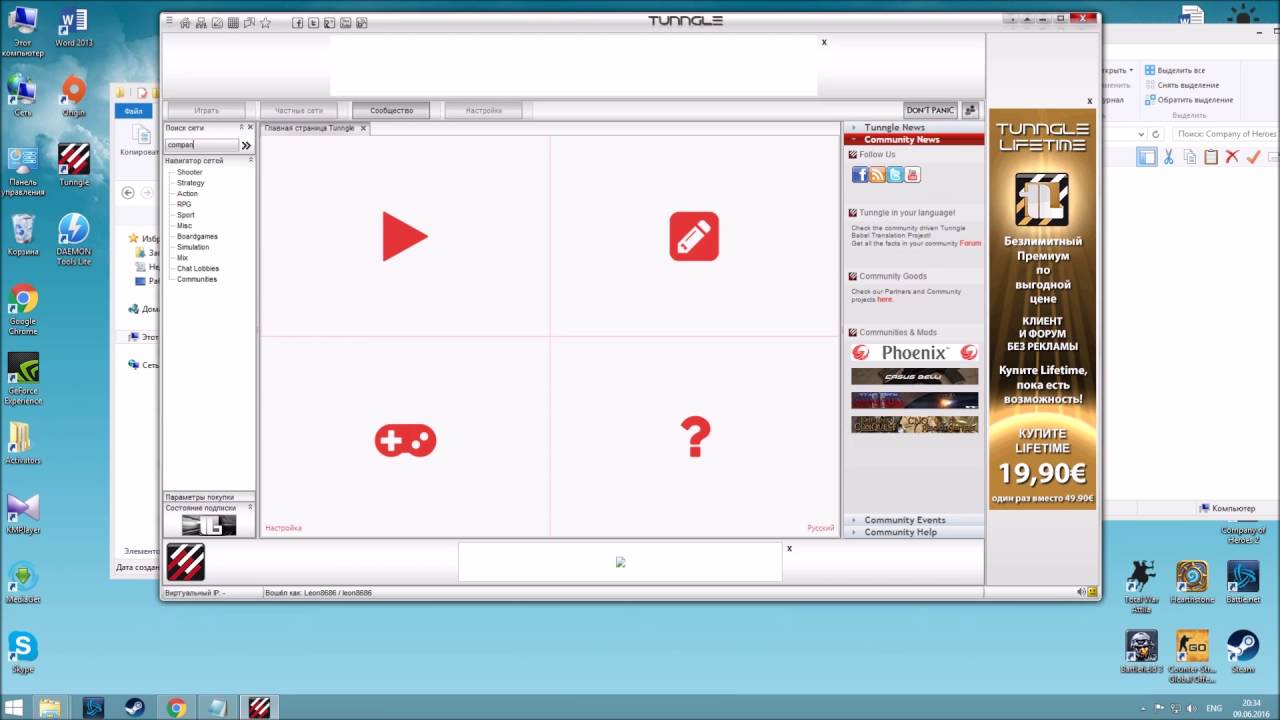Click the DON'T PANIC button

pos(930,110)
